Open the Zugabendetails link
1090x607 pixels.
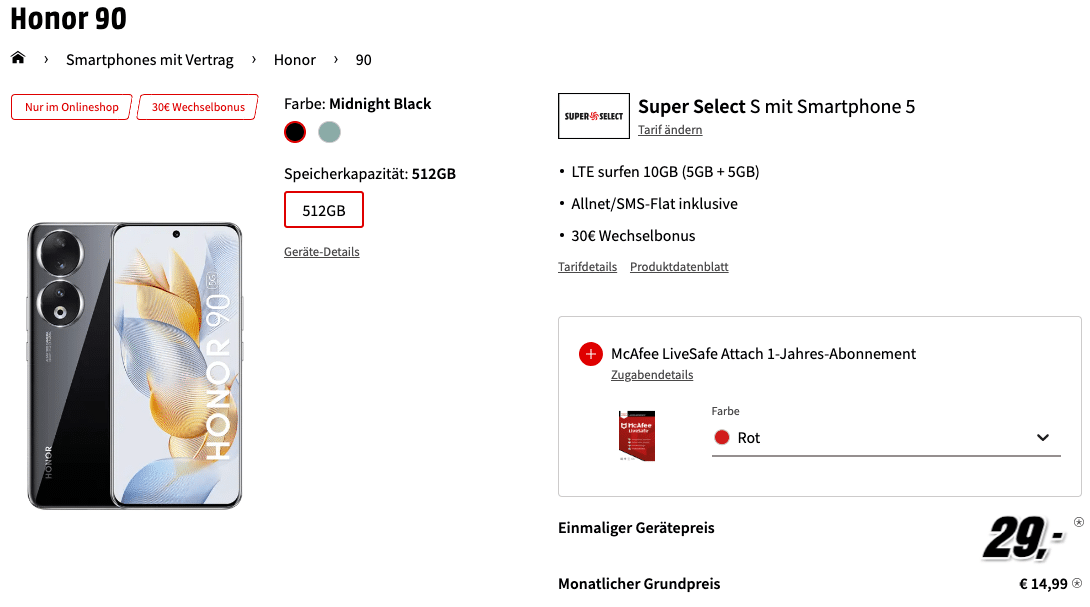(652, 375)
